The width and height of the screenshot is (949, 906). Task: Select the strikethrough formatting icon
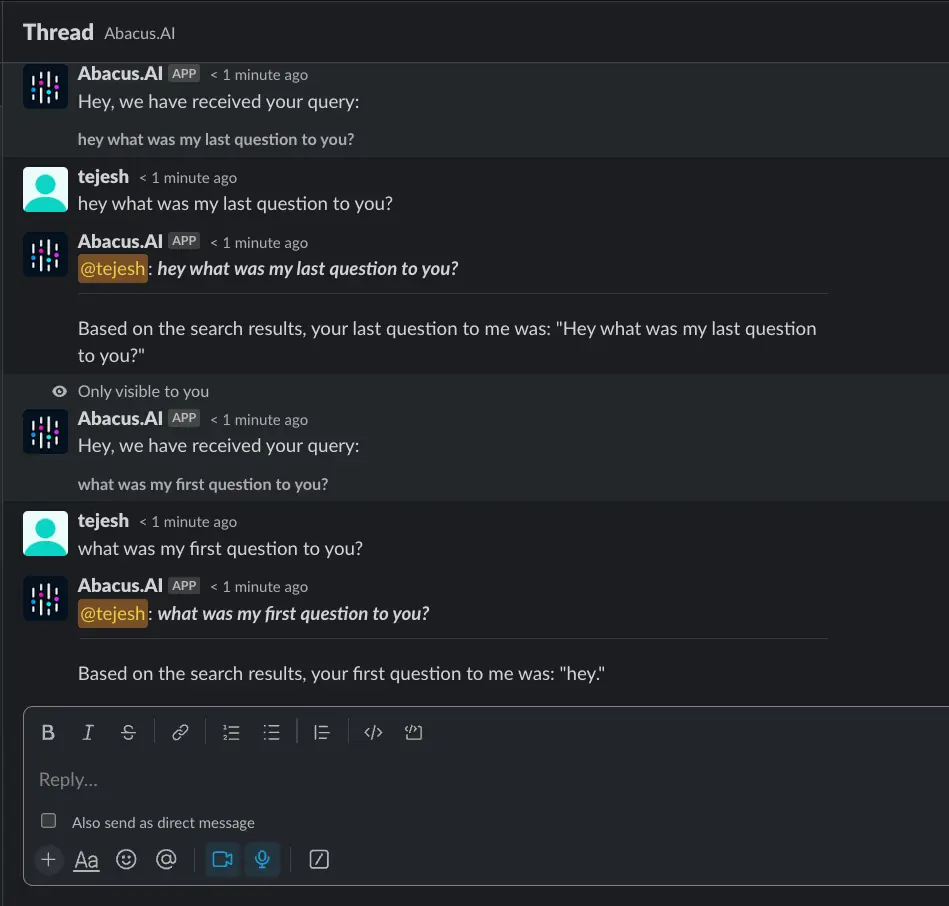(128, 732)
